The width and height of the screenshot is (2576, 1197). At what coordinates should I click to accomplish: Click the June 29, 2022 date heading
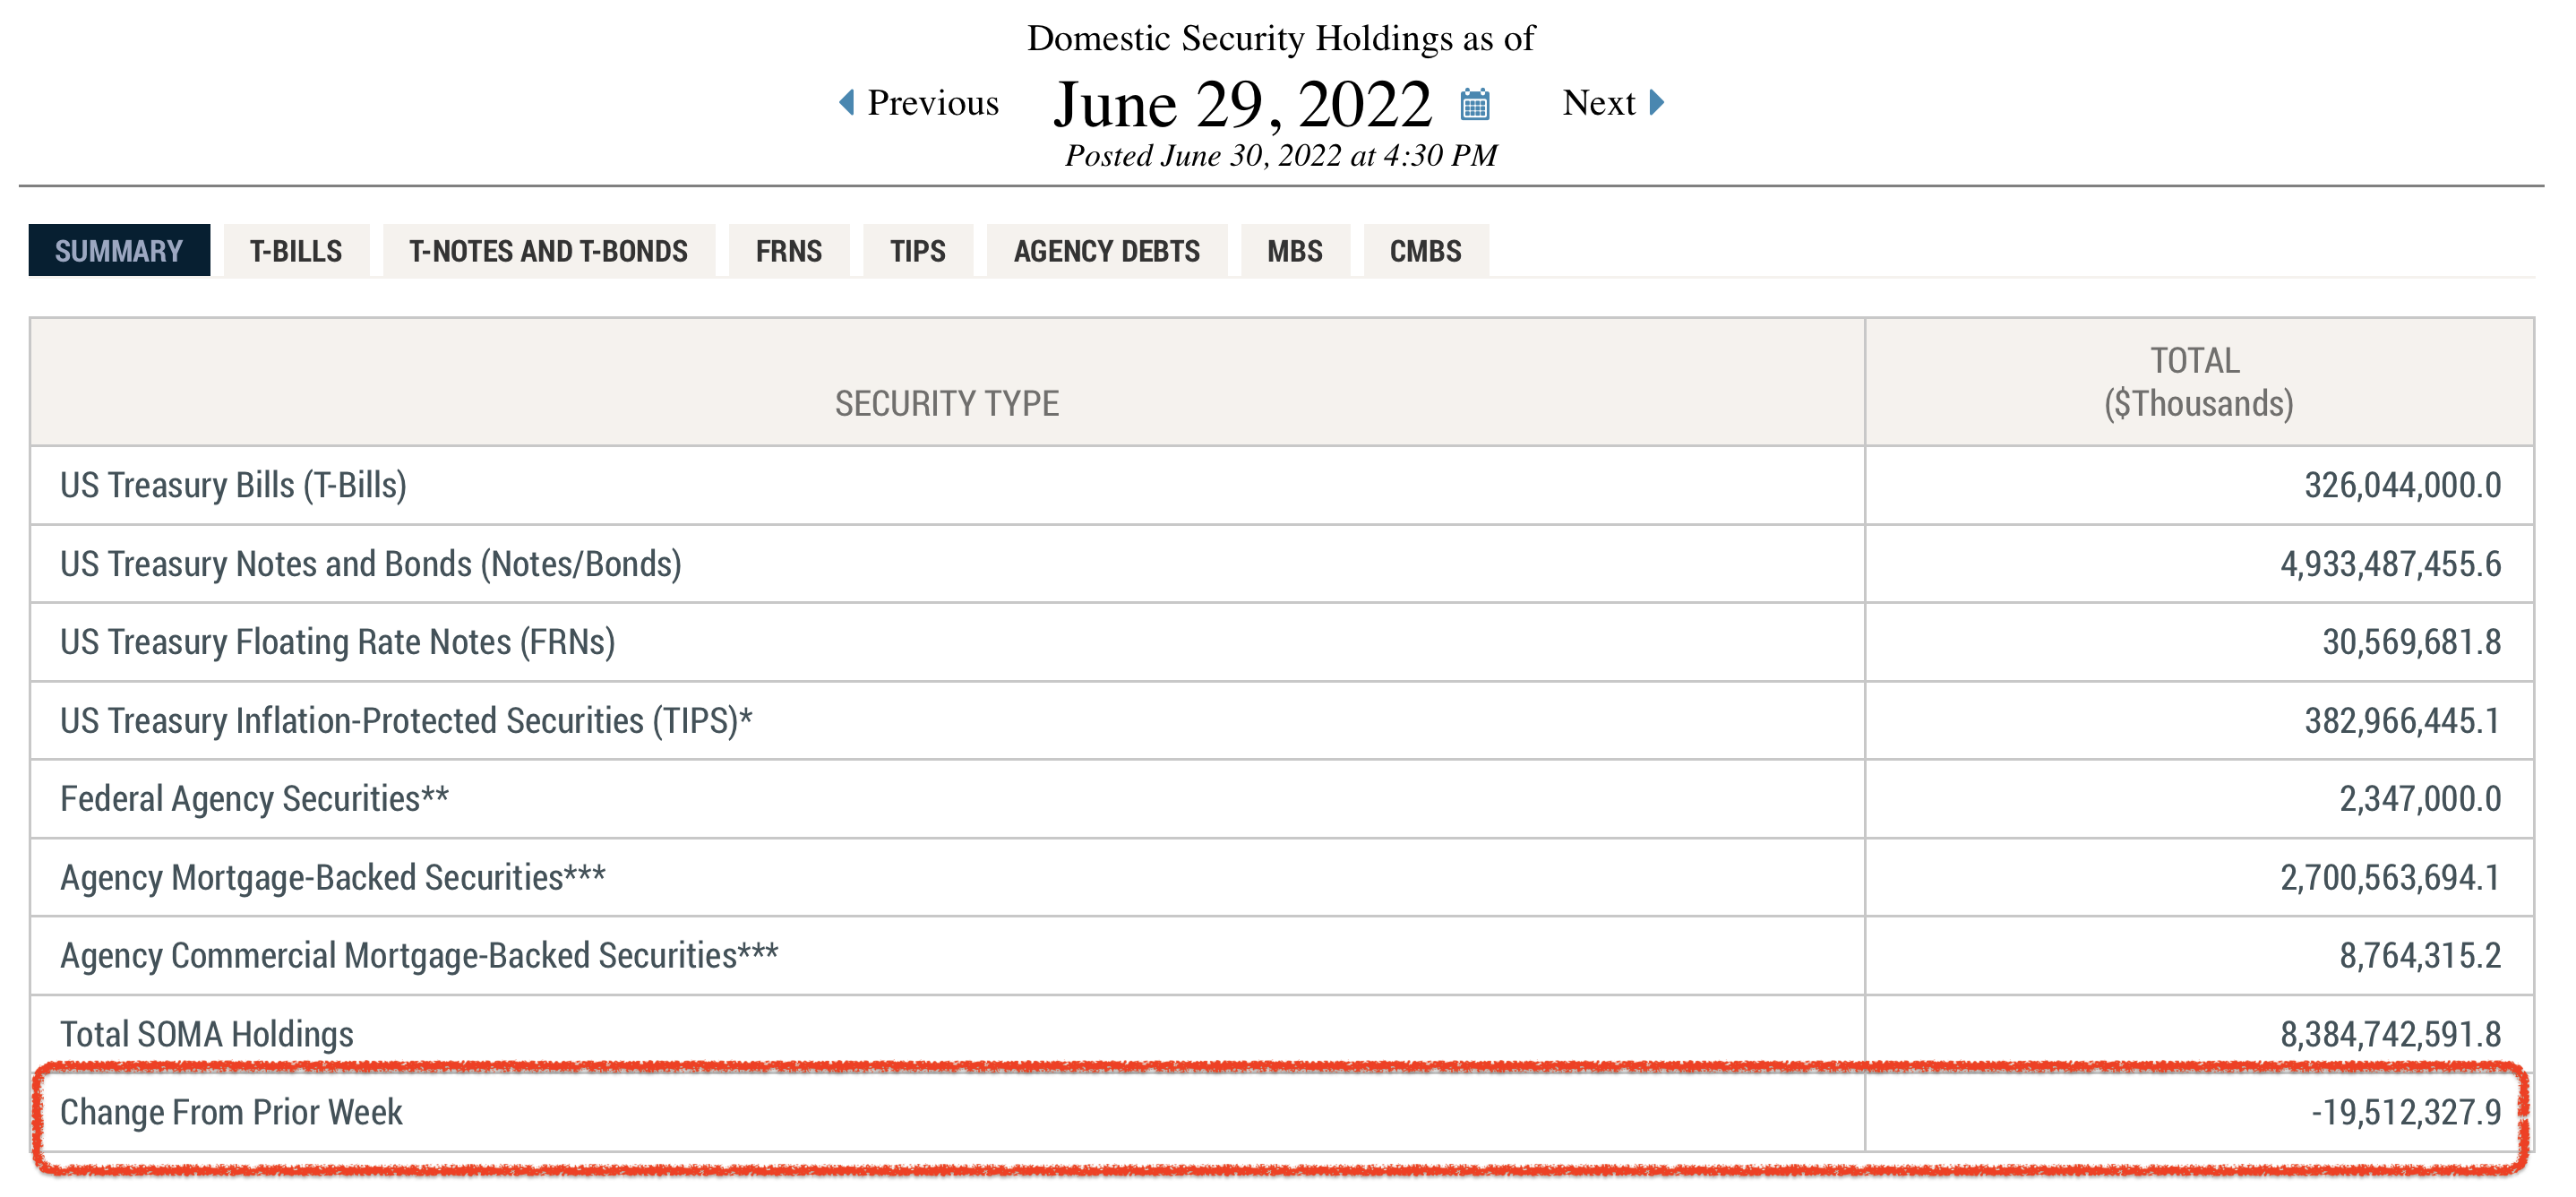point(1242,104)
